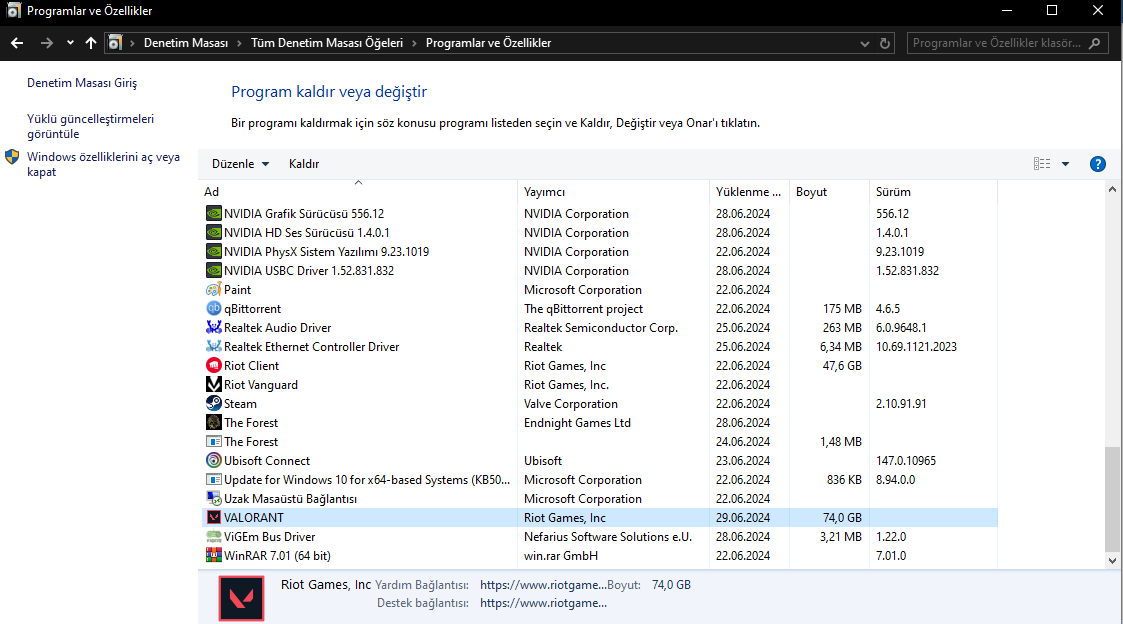This screenshot has width=1123, height=624.
Task: Click the Kaldır button
Action: pos(304,164)
